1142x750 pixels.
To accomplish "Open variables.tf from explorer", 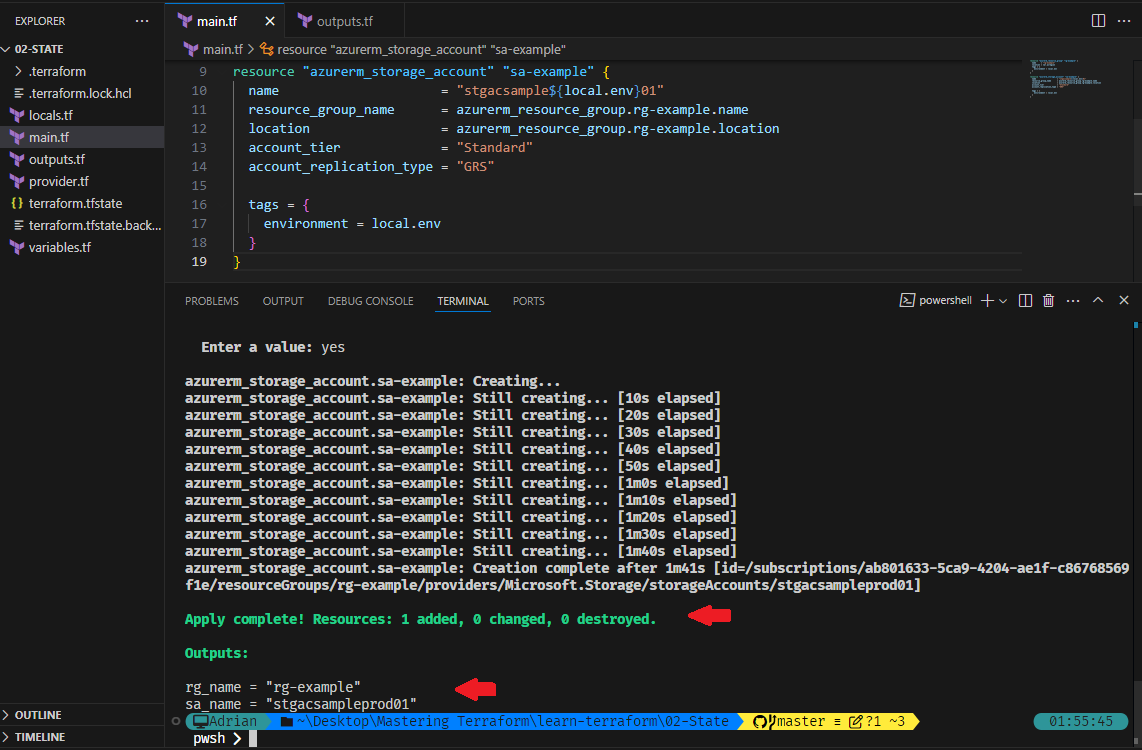I will [82, 248].
